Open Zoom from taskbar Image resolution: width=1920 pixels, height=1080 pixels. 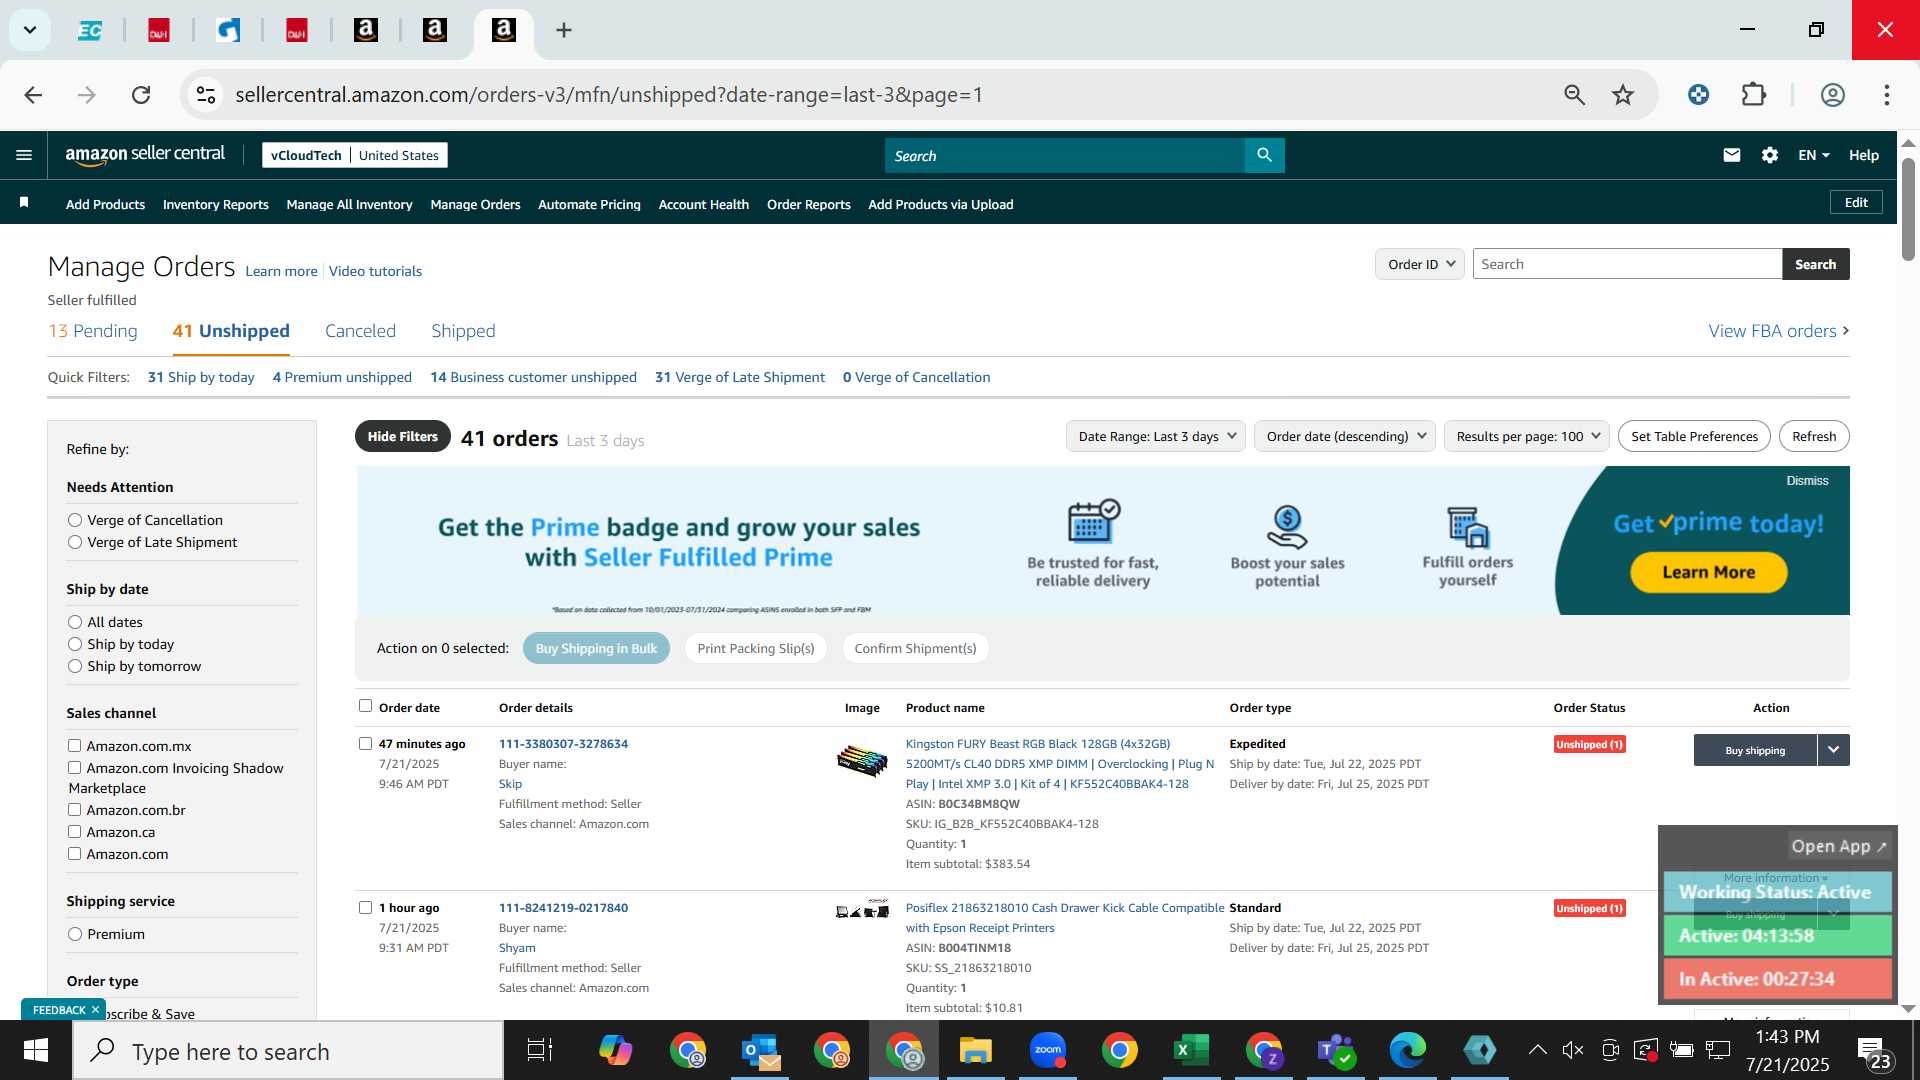pos(1048,1051)
